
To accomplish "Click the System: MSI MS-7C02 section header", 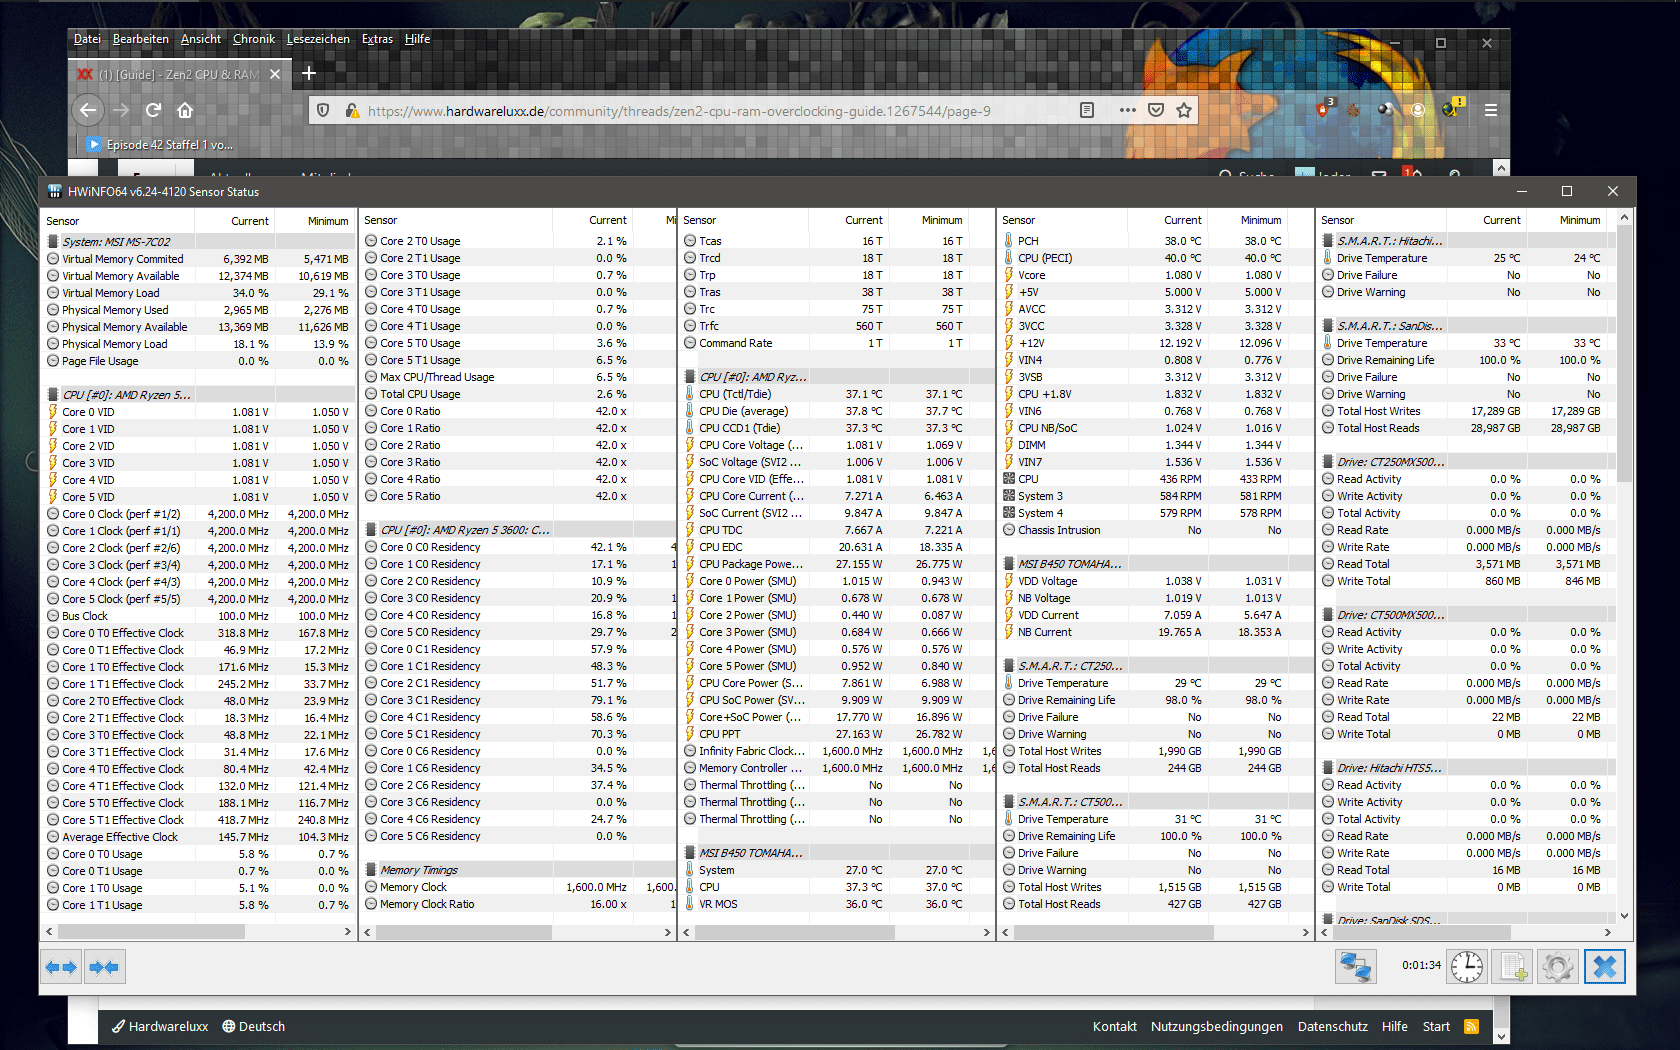I will pyautogui.click(x=198, y=241).
